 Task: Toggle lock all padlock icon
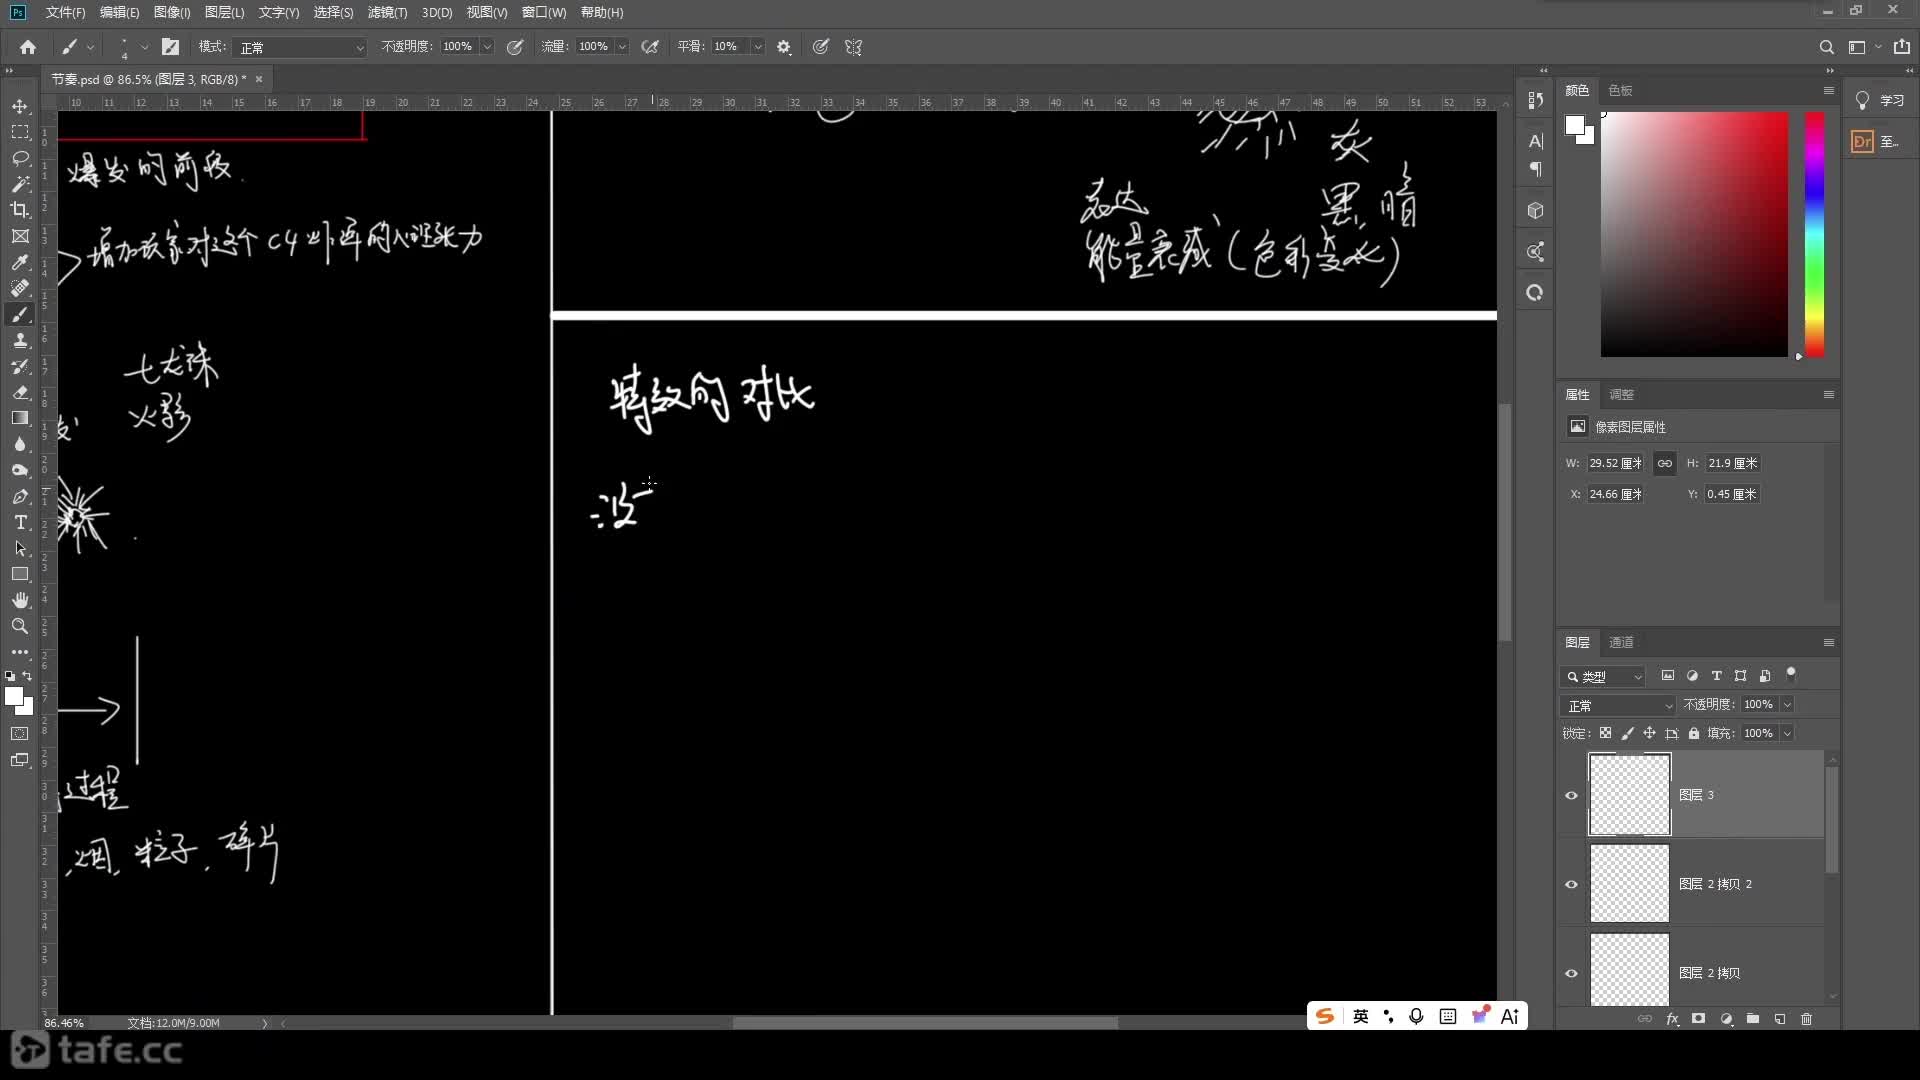coord(1694,733)
